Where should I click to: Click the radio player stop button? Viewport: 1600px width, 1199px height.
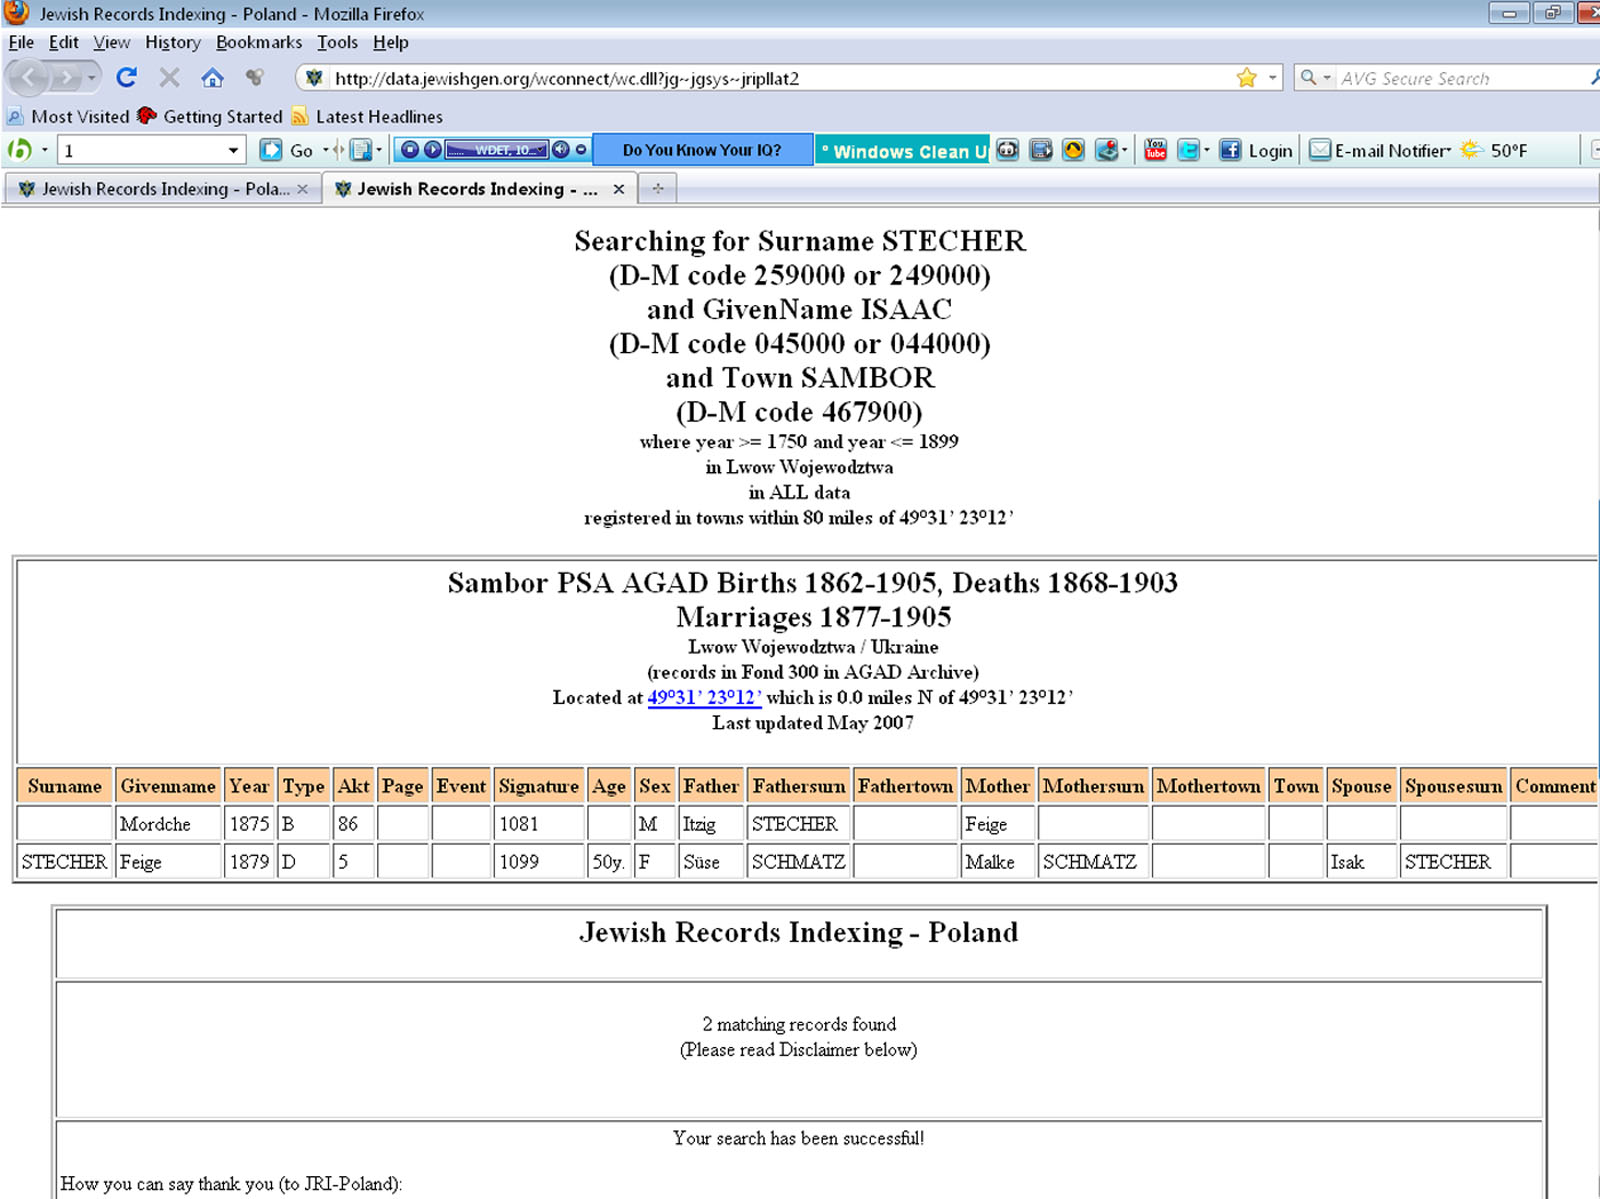pyautogui.click(x=409, y=150)
